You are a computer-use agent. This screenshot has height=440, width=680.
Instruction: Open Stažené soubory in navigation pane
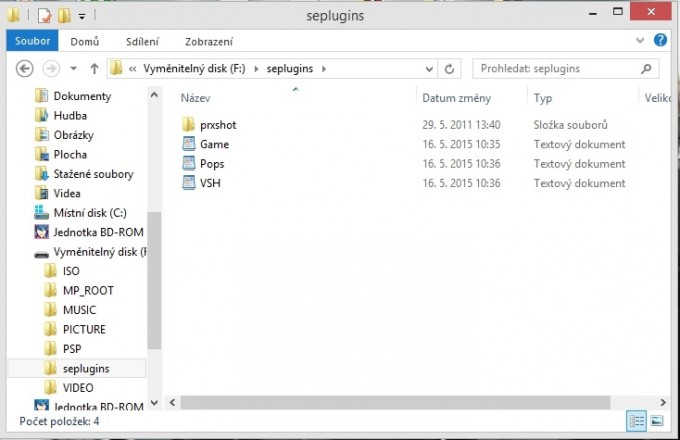93,174
